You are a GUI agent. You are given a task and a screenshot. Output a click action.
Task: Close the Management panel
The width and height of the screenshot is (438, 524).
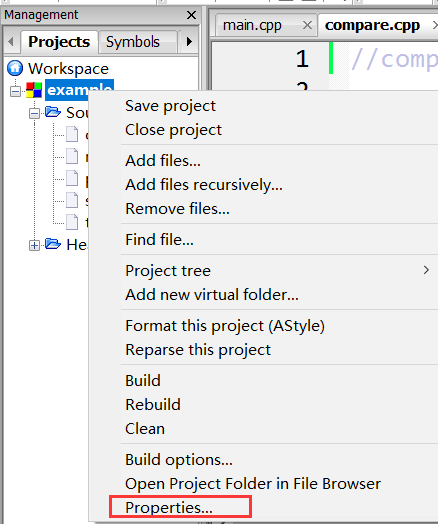(x=191, y=15)
